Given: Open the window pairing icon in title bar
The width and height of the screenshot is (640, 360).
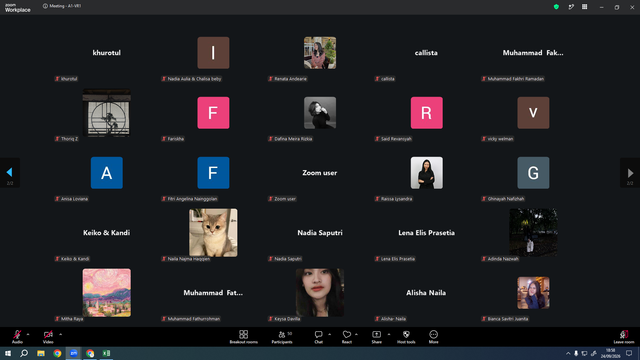Looking at the screenshot, I should click(x=571, y=7).
